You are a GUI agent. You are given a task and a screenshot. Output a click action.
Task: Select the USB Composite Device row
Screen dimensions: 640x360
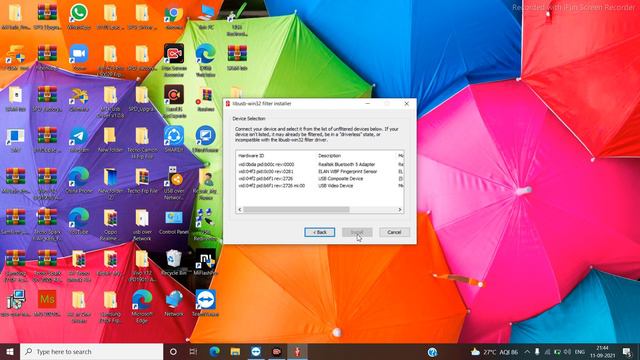pos(320,178)
